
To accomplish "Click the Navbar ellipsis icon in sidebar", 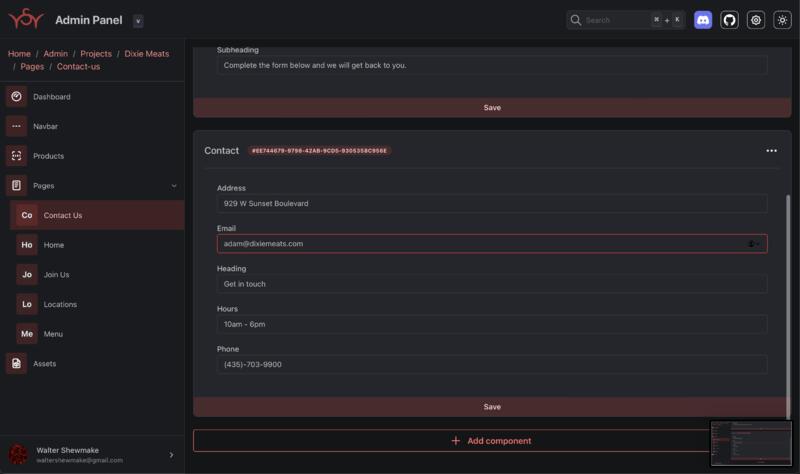I will (x=16, y=126).
